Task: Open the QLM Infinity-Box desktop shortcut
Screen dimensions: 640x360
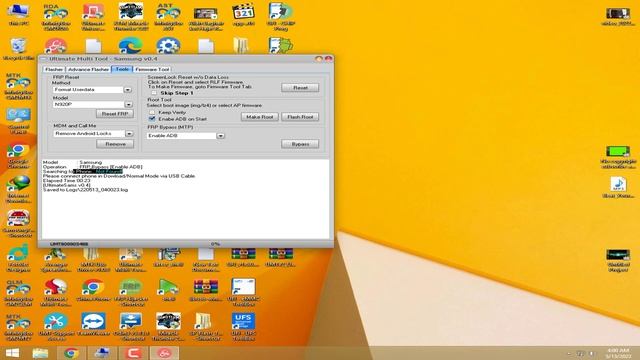Action: click(x=18, y=293)
